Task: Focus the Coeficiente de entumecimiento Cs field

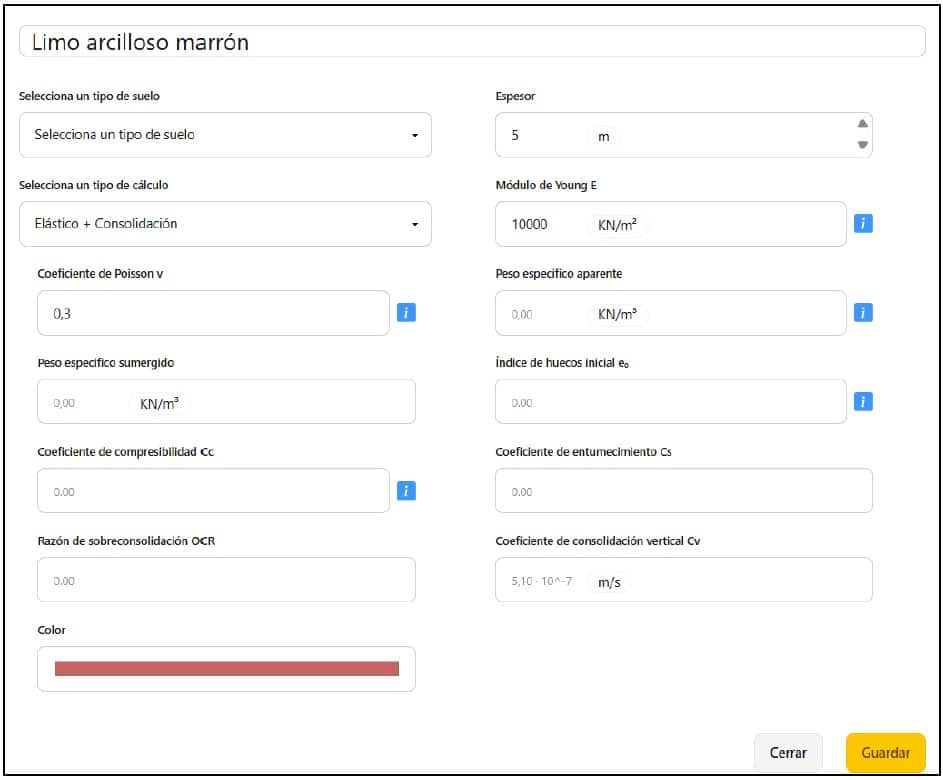Action: (x=684, y=491)
